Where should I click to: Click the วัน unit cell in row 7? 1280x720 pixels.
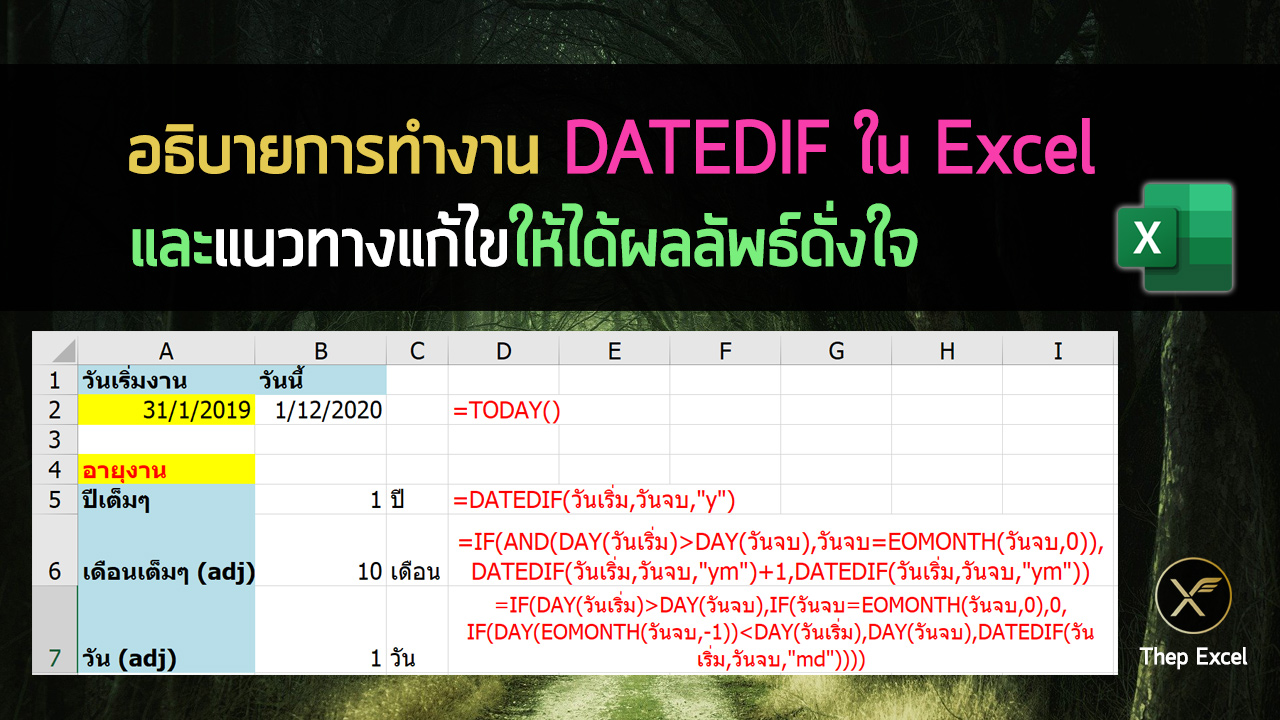(x=417, y=630)
